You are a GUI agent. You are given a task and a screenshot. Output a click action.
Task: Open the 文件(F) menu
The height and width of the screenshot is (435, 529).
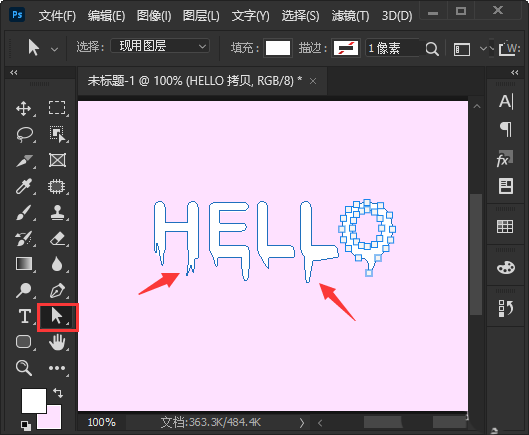point(57,16)
